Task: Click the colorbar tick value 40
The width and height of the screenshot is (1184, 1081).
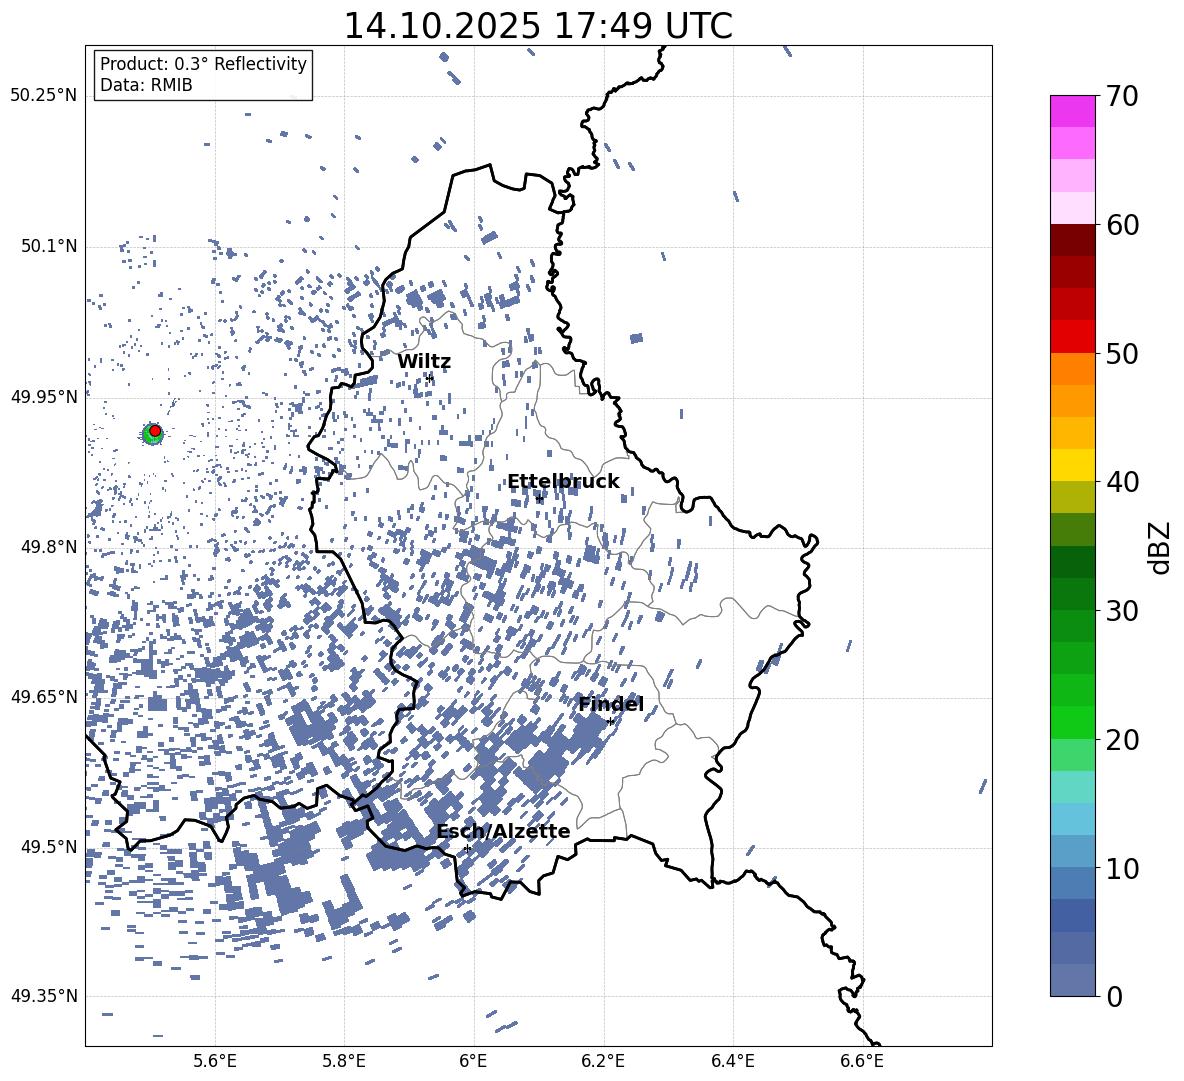Action: point(1122,482)
